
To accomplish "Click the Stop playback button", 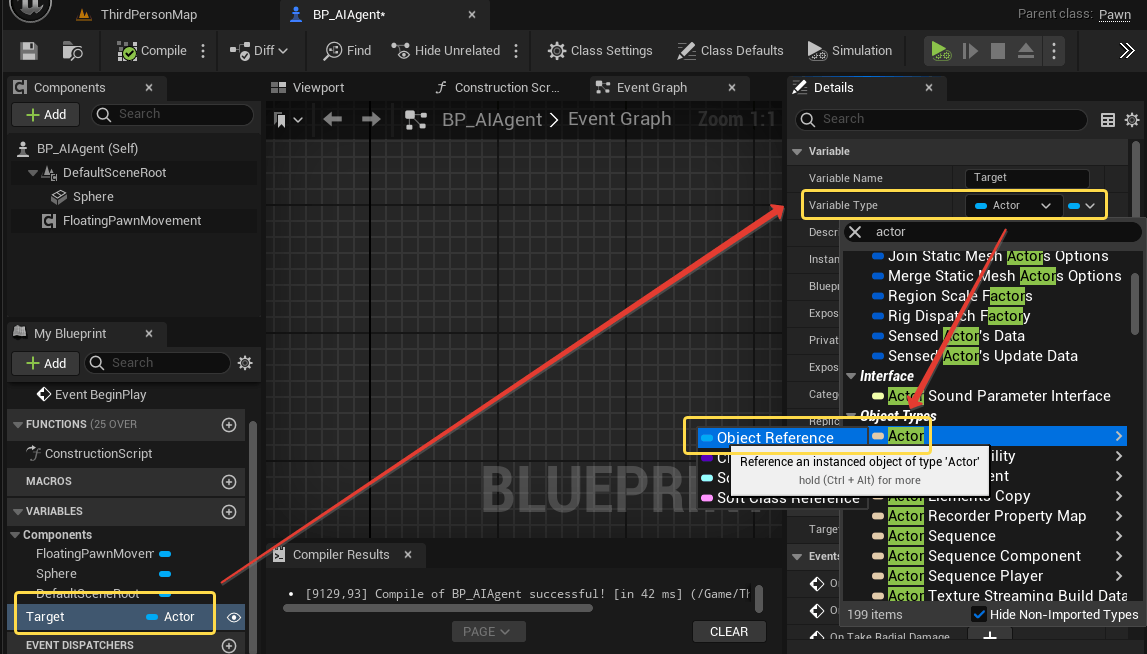I will click(998, 50).
